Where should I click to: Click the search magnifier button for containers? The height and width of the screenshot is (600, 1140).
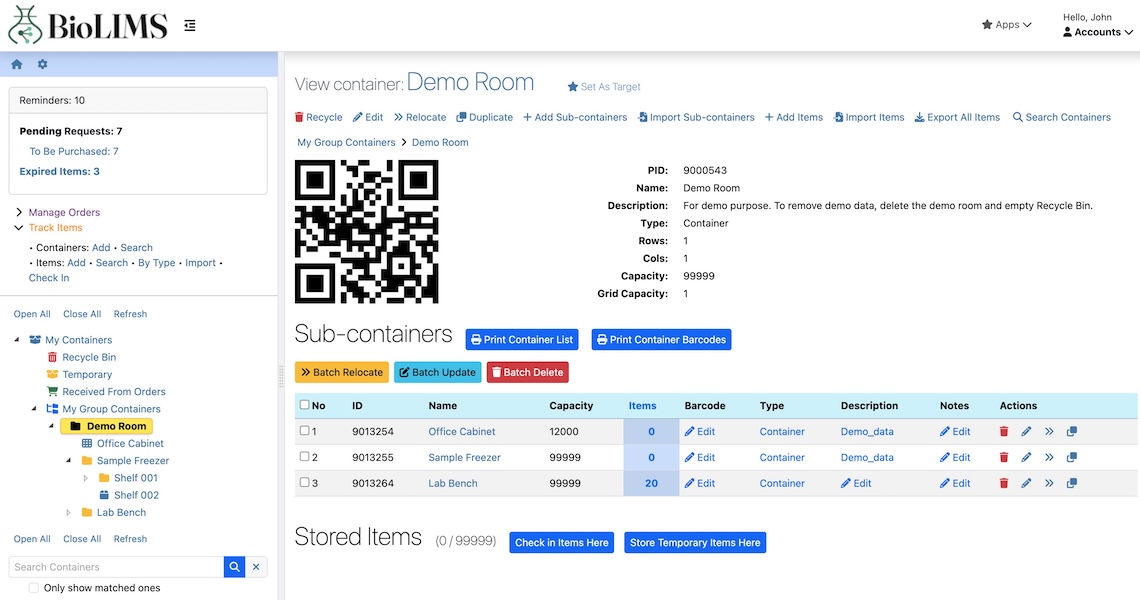tap(234, 567)
